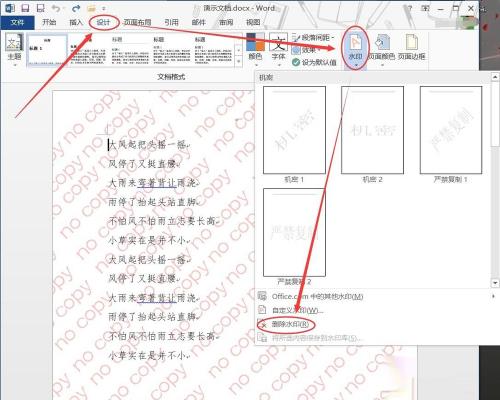Open the 文件 (File) tab
Image resolution: width=500 pixels, height=400 pixels.
(17, 22)
